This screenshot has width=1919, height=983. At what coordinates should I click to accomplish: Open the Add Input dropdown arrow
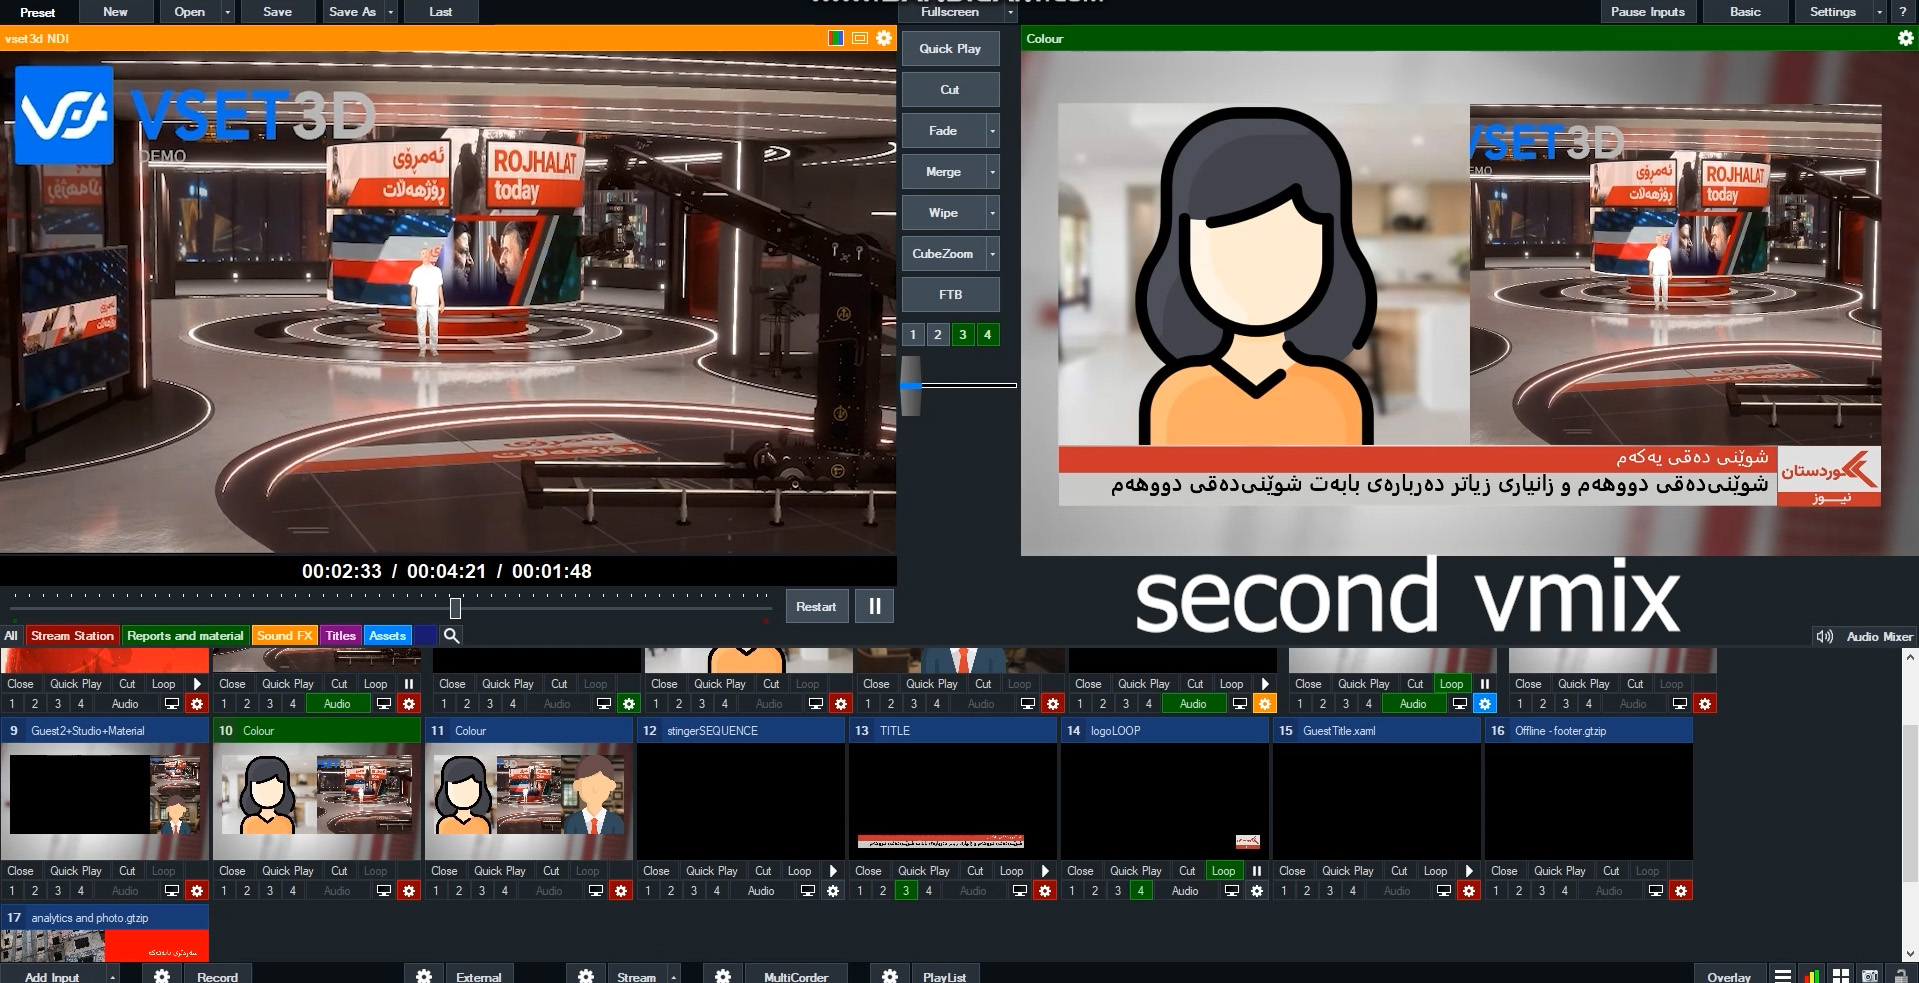tap(112, 977)
